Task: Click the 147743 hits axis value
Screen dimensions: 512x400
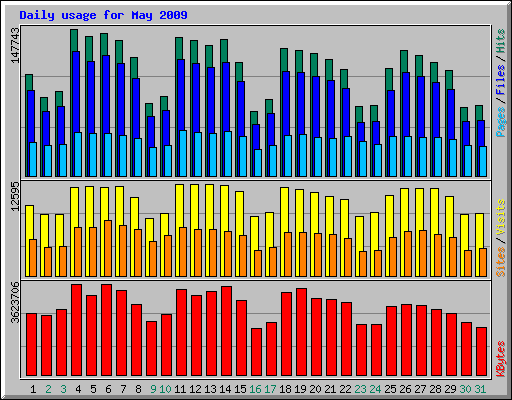Action: tap(15, 45)
